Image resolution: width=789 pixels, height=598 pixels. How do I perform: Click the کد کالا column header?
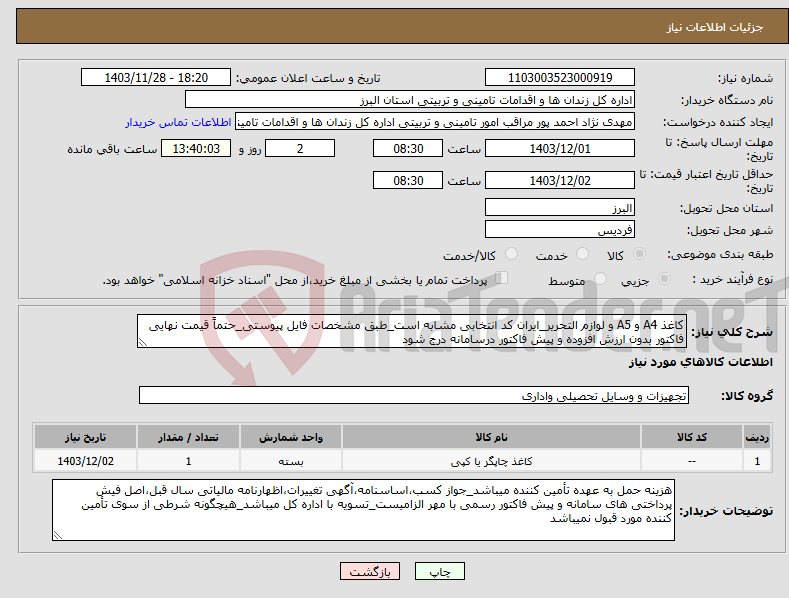pyautogui.click(x=692, y=437)
